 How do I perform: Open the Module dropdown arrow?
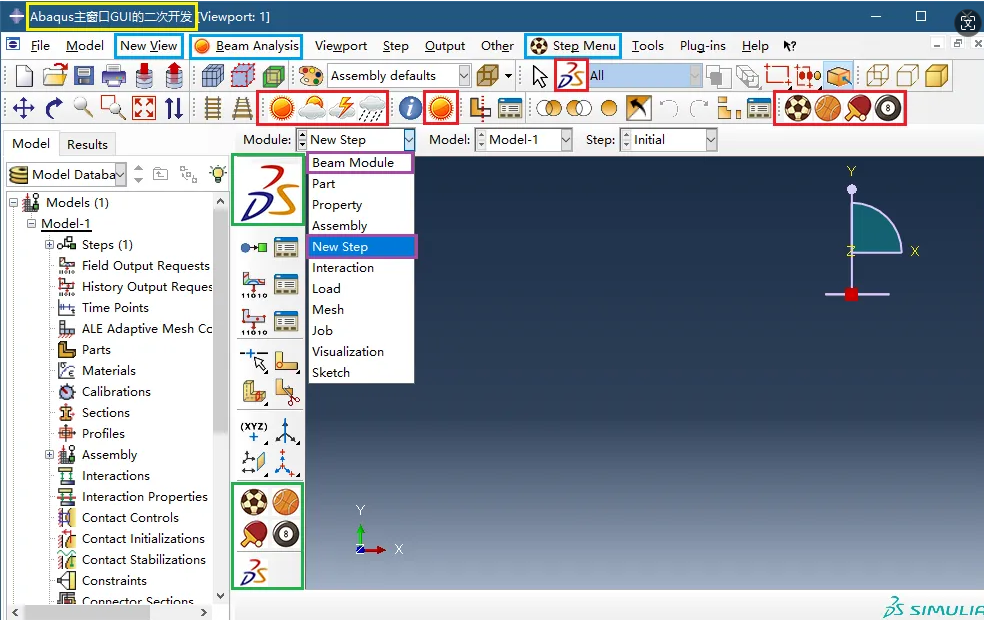point(409,139)
